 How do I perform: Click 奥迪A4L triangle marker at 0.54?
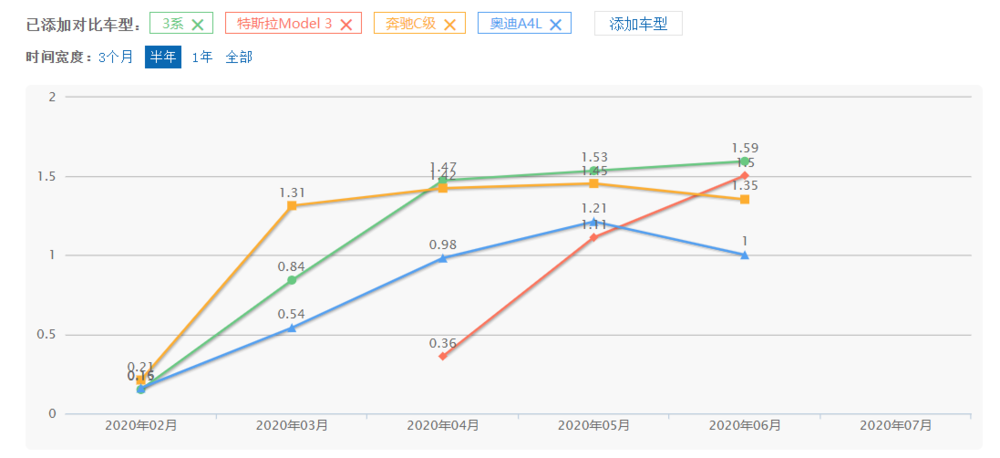coord(292,328)
